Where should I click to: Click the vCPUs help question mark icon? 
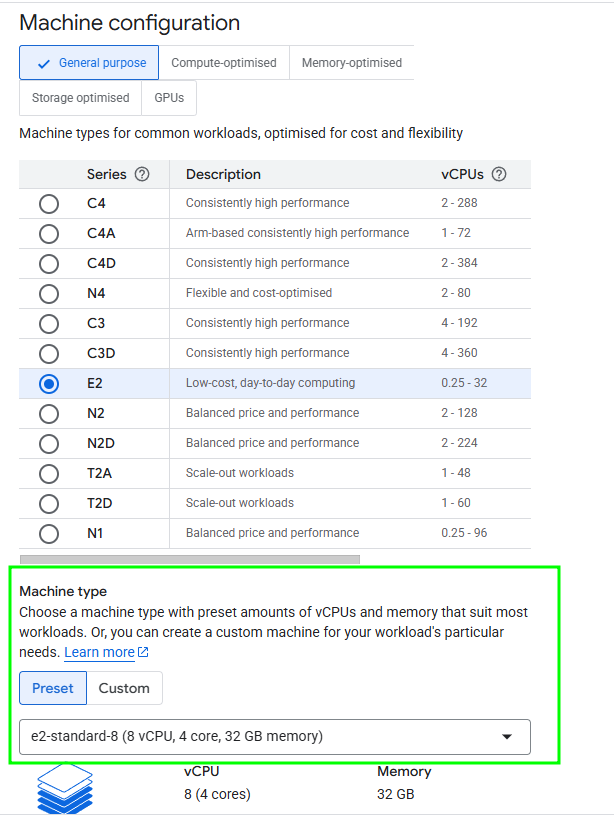point(499,174)
